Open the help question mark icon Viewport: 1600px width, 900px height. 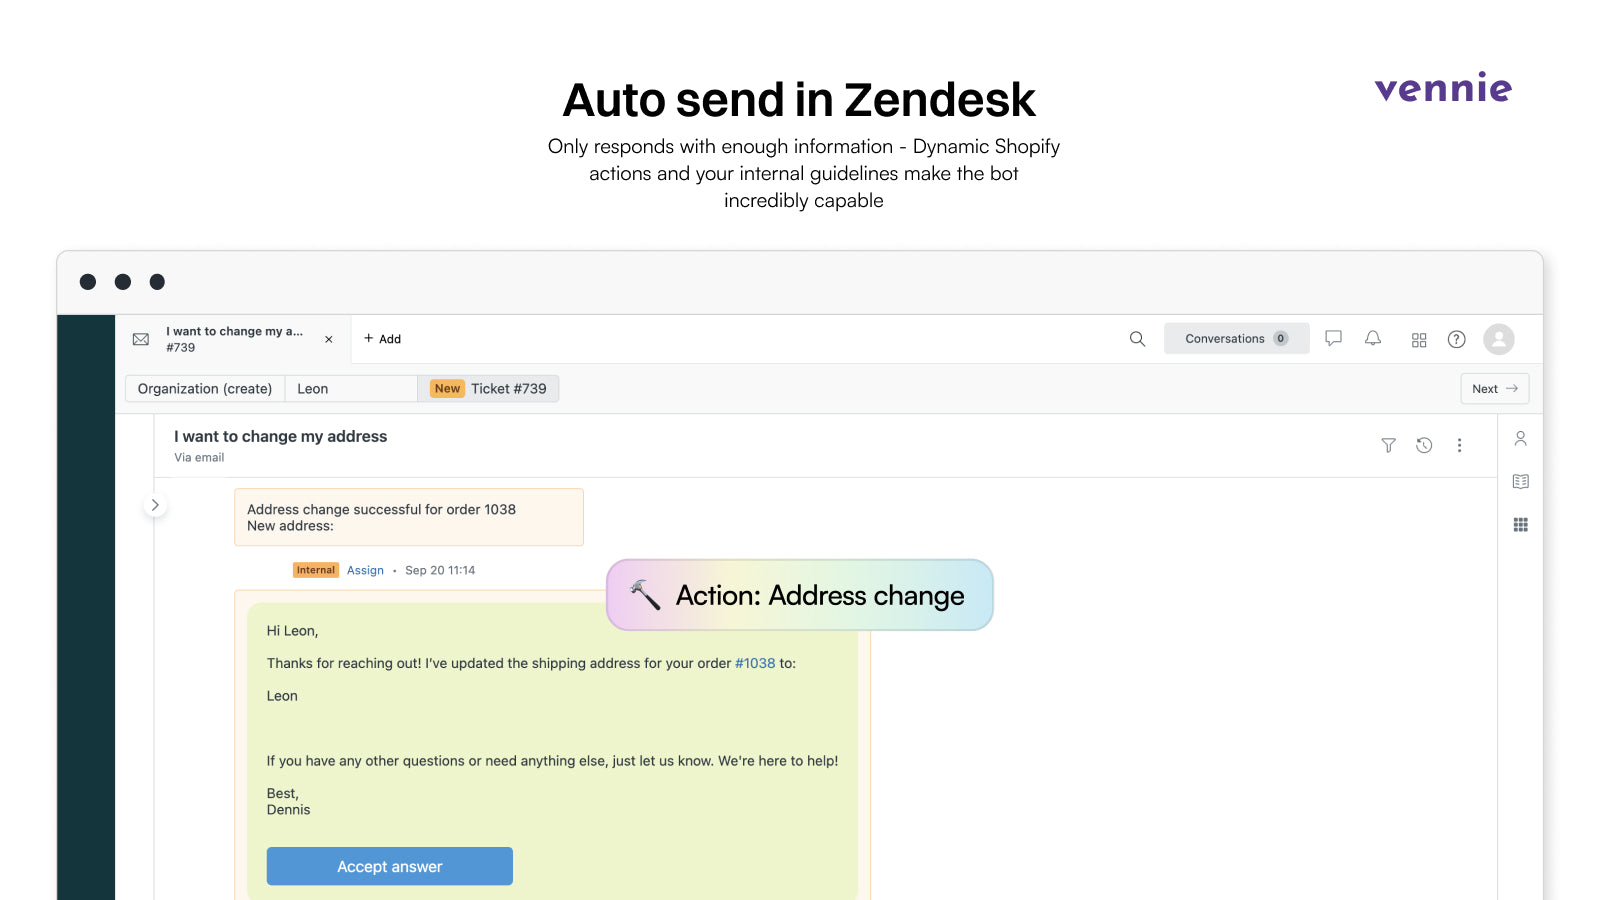pyautogui.click(x=1457, y=339)
